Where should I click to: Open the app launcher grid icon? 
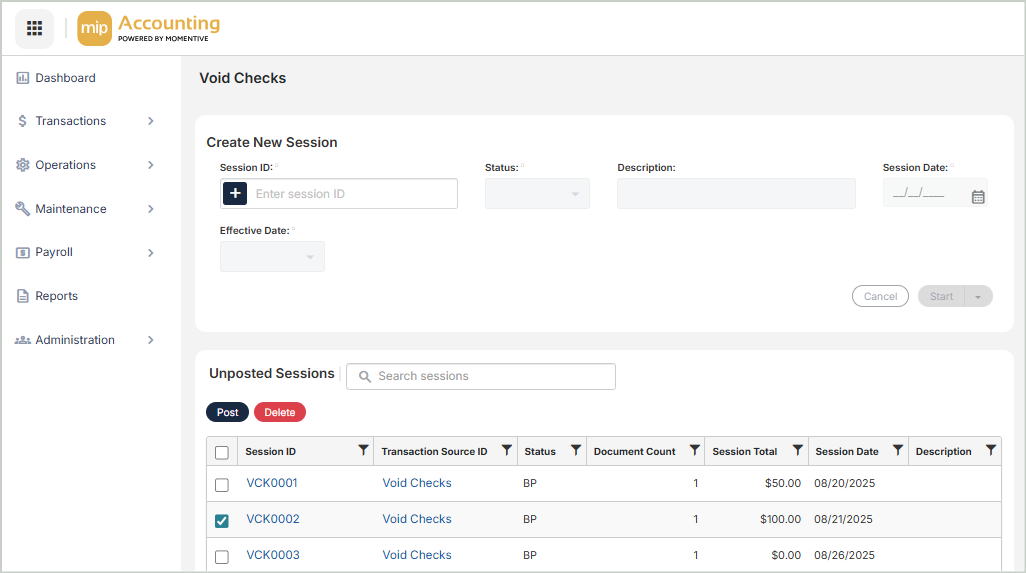[x=34, y=28]
